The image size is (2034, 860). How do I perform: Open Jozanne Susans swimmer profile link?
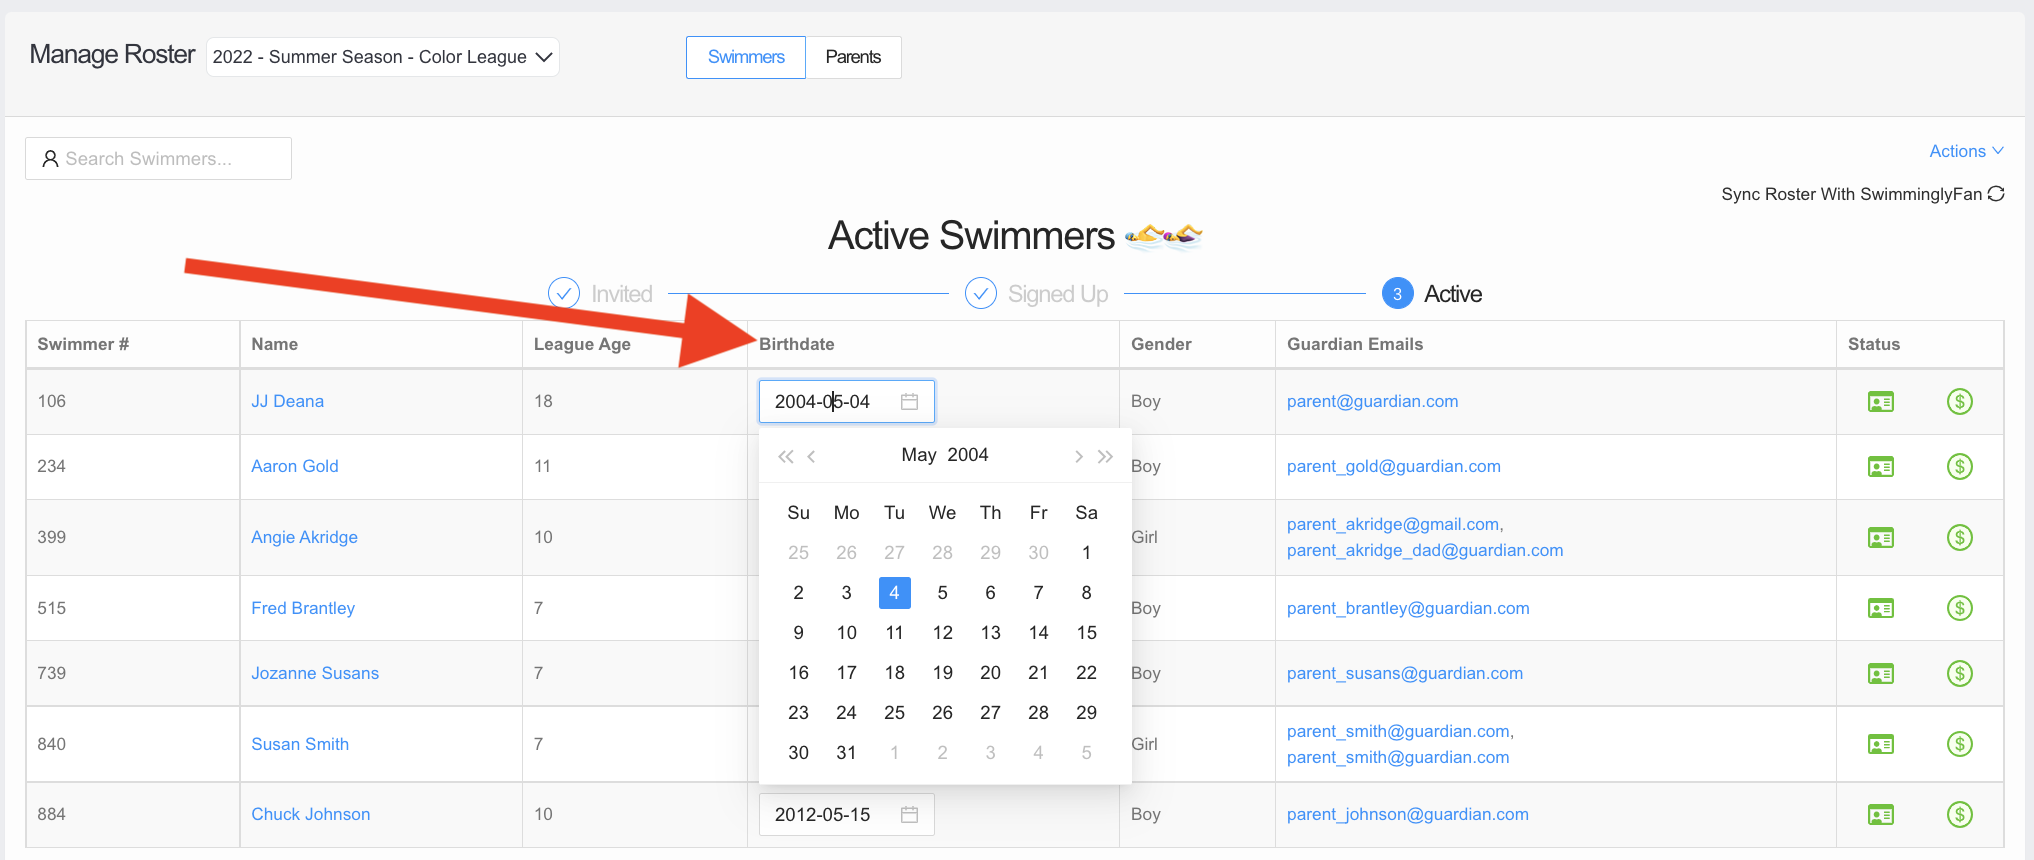point(315,673)
